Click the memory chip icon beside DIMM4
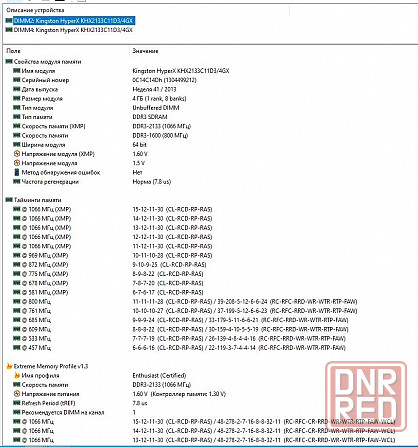This screenshot has width=418, height=447. 9,30
